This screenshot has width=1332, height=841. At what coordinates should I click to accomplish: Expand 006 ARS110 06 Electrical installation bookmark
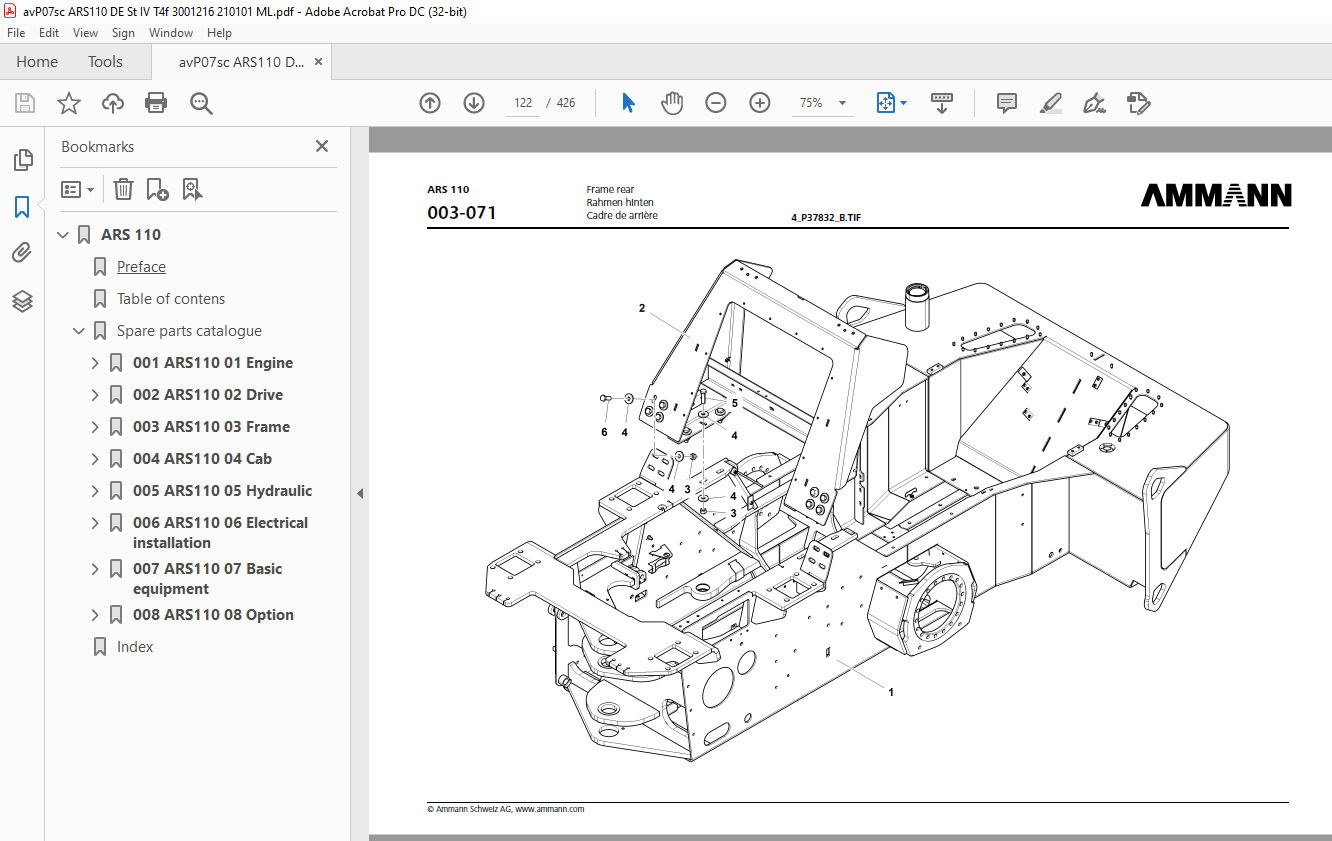click(96, 523)
